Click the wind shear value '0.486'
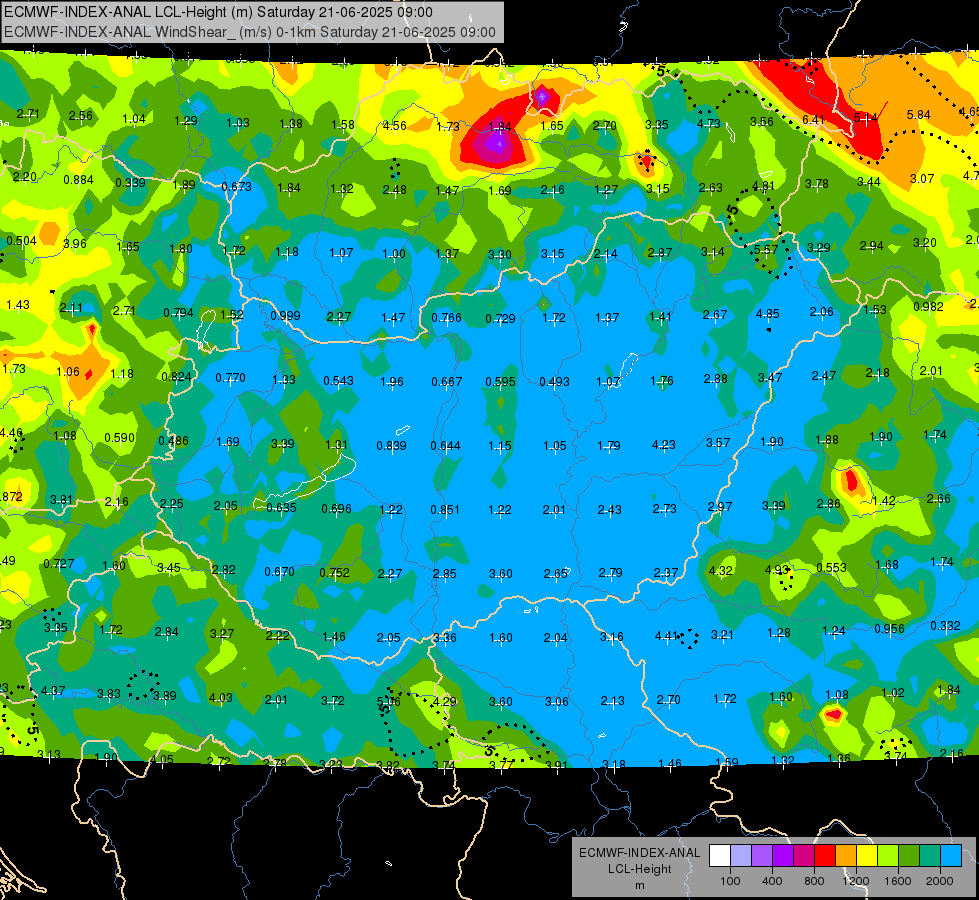Viewport: 979px width, 900px height. point(174,440)
